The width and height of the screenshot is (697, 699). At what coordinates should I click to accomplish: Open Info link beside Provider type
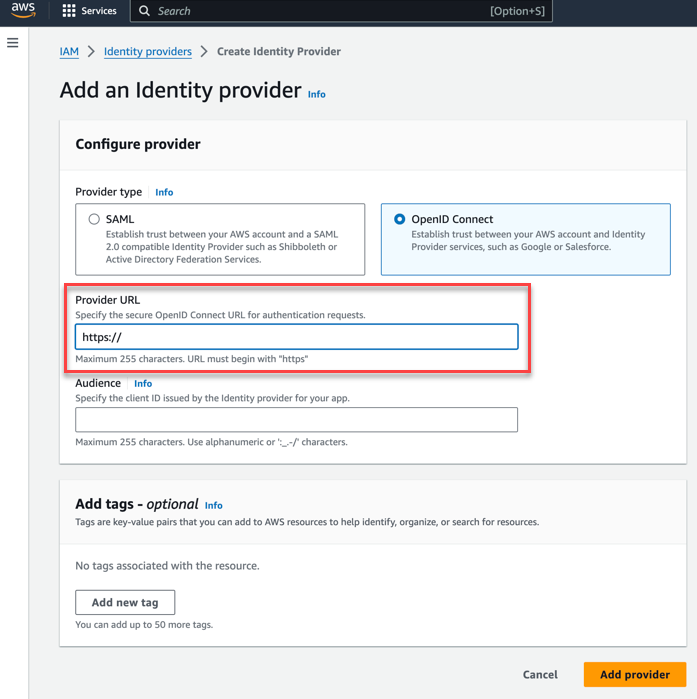tap(164, 192)
